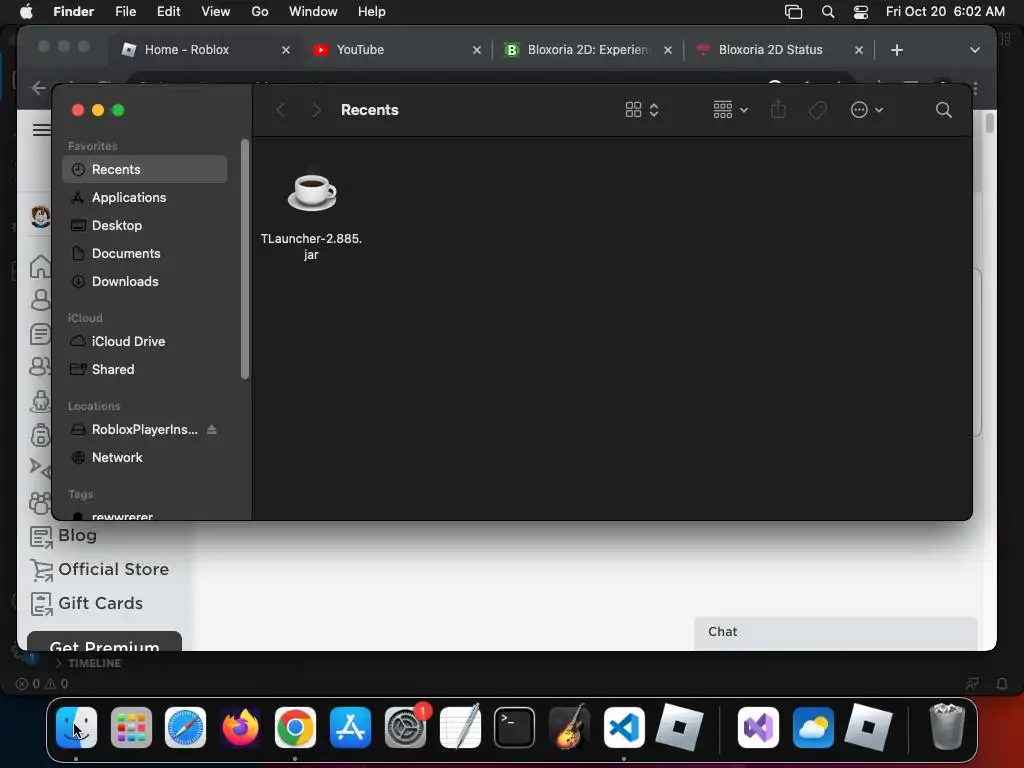Open Recents in Finder sidebar
Viewport: 1024px width, 768px height.
click(144, 169)
